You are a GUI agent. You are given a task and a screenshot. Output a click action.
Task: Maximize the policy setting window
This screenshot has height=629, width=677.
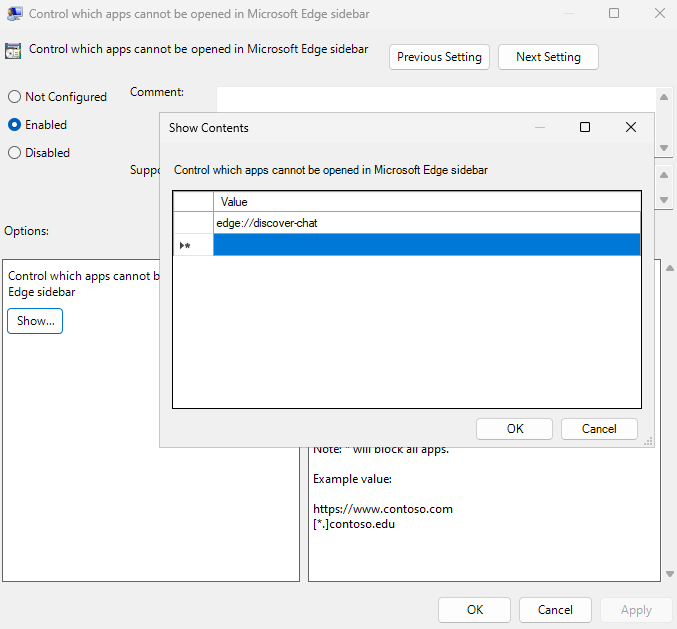coord(614,13)
